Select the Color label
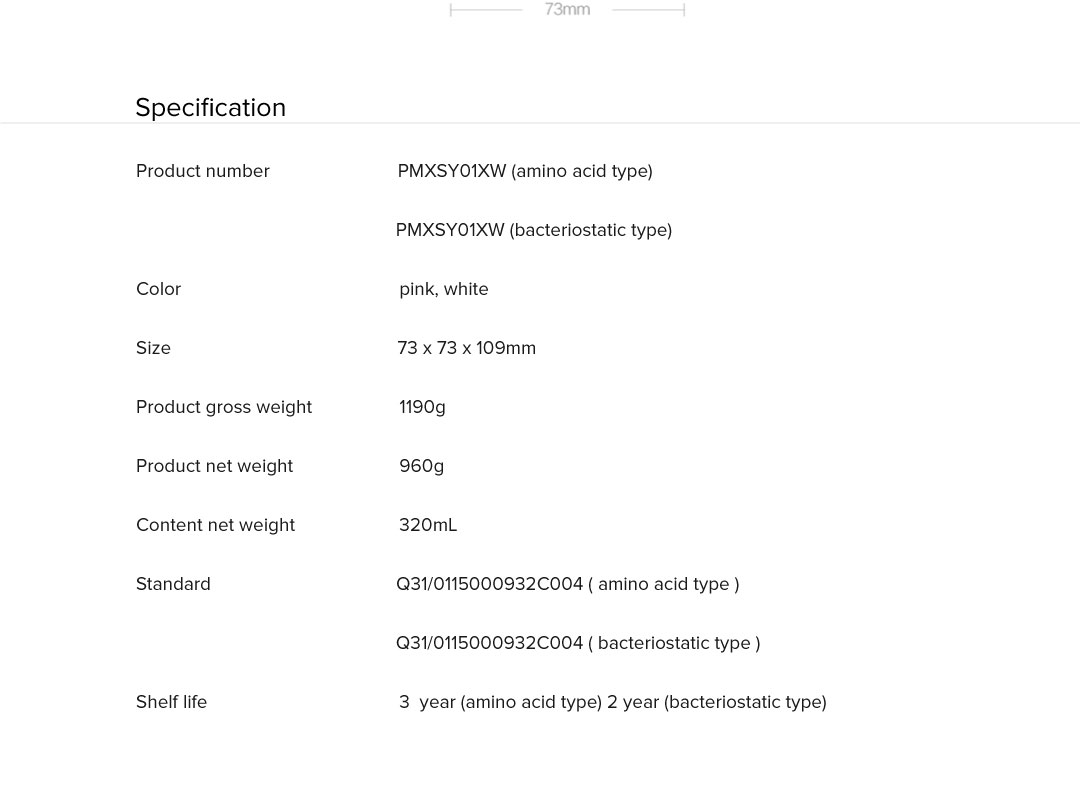 [x=159, y=289]
